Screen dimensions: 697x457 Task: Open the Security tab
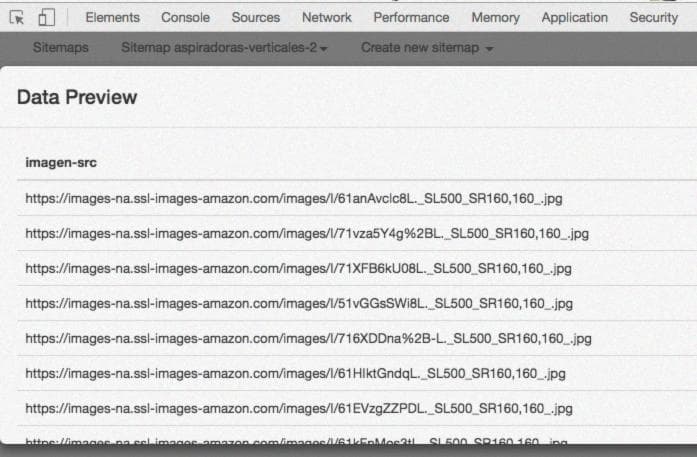click(653, 17)
